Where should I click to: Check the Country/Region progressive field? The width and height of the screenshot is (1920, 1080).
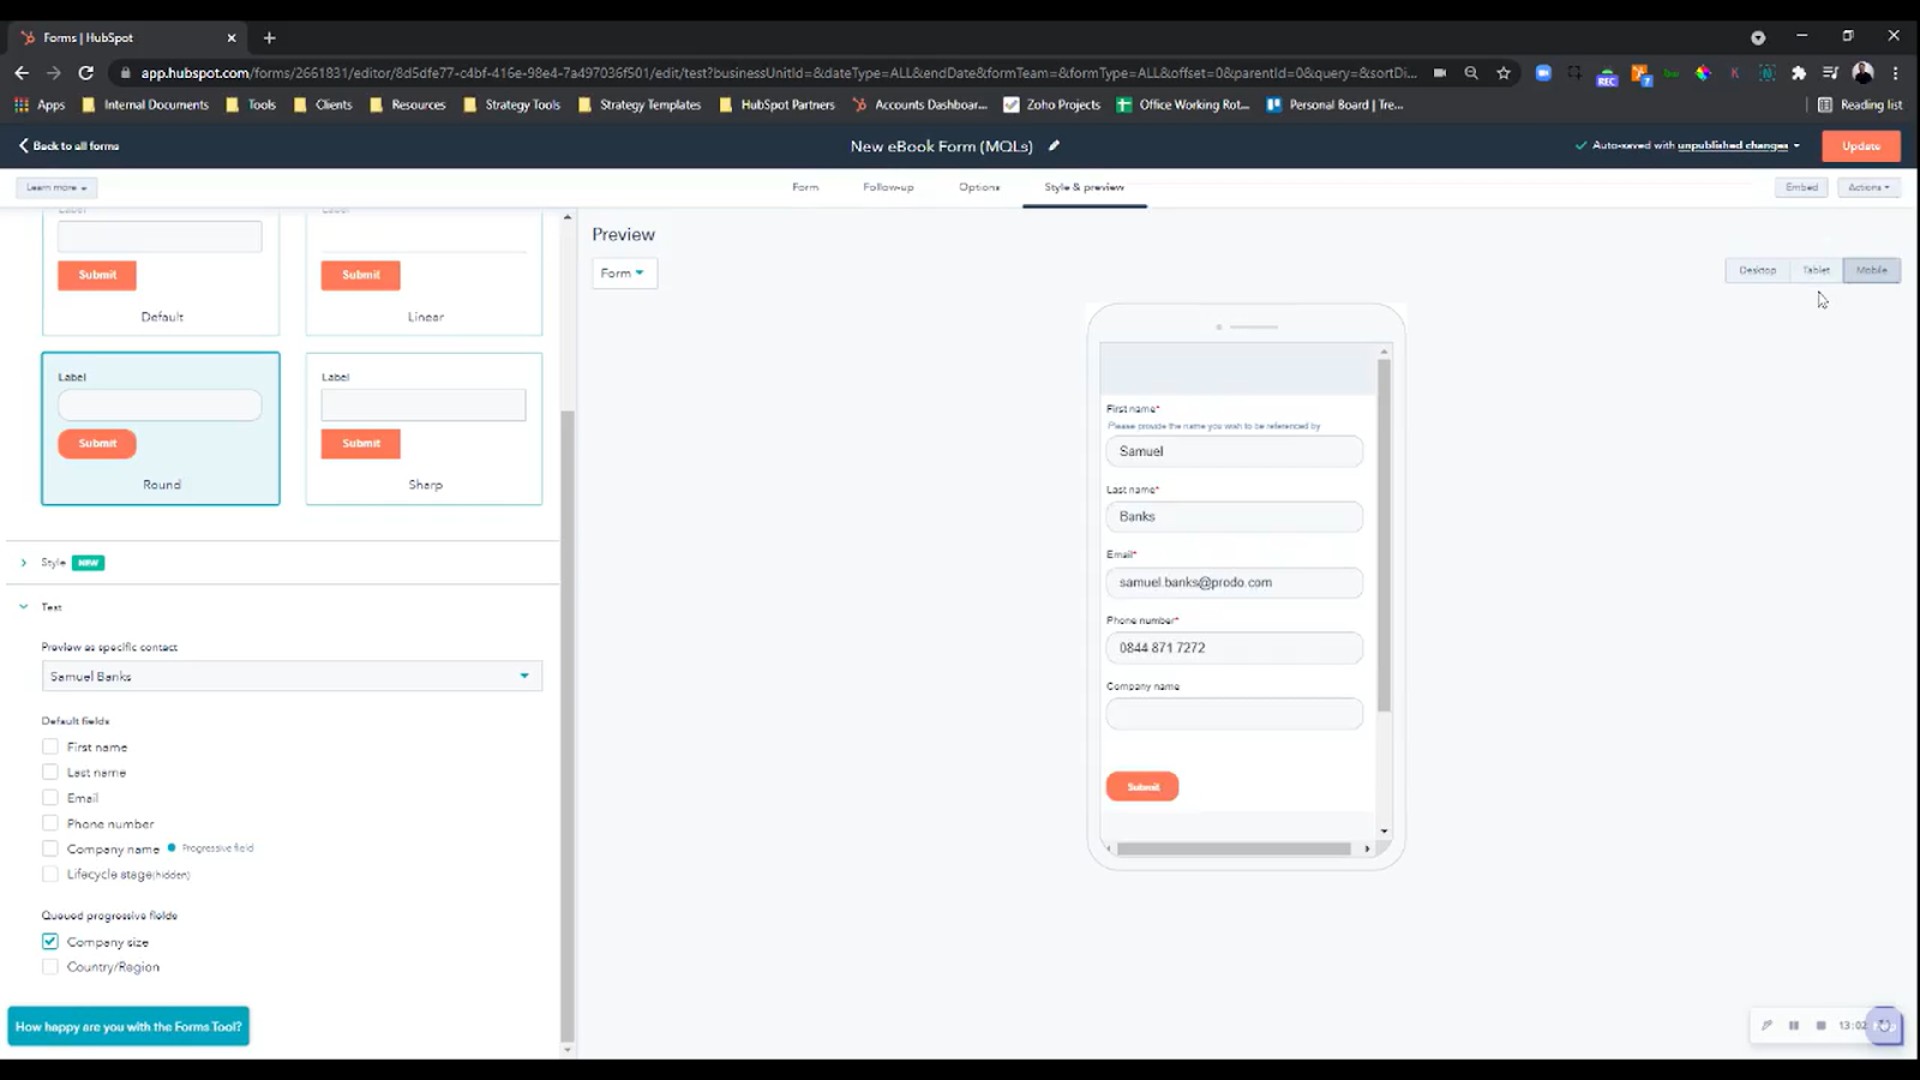point(50,966)
